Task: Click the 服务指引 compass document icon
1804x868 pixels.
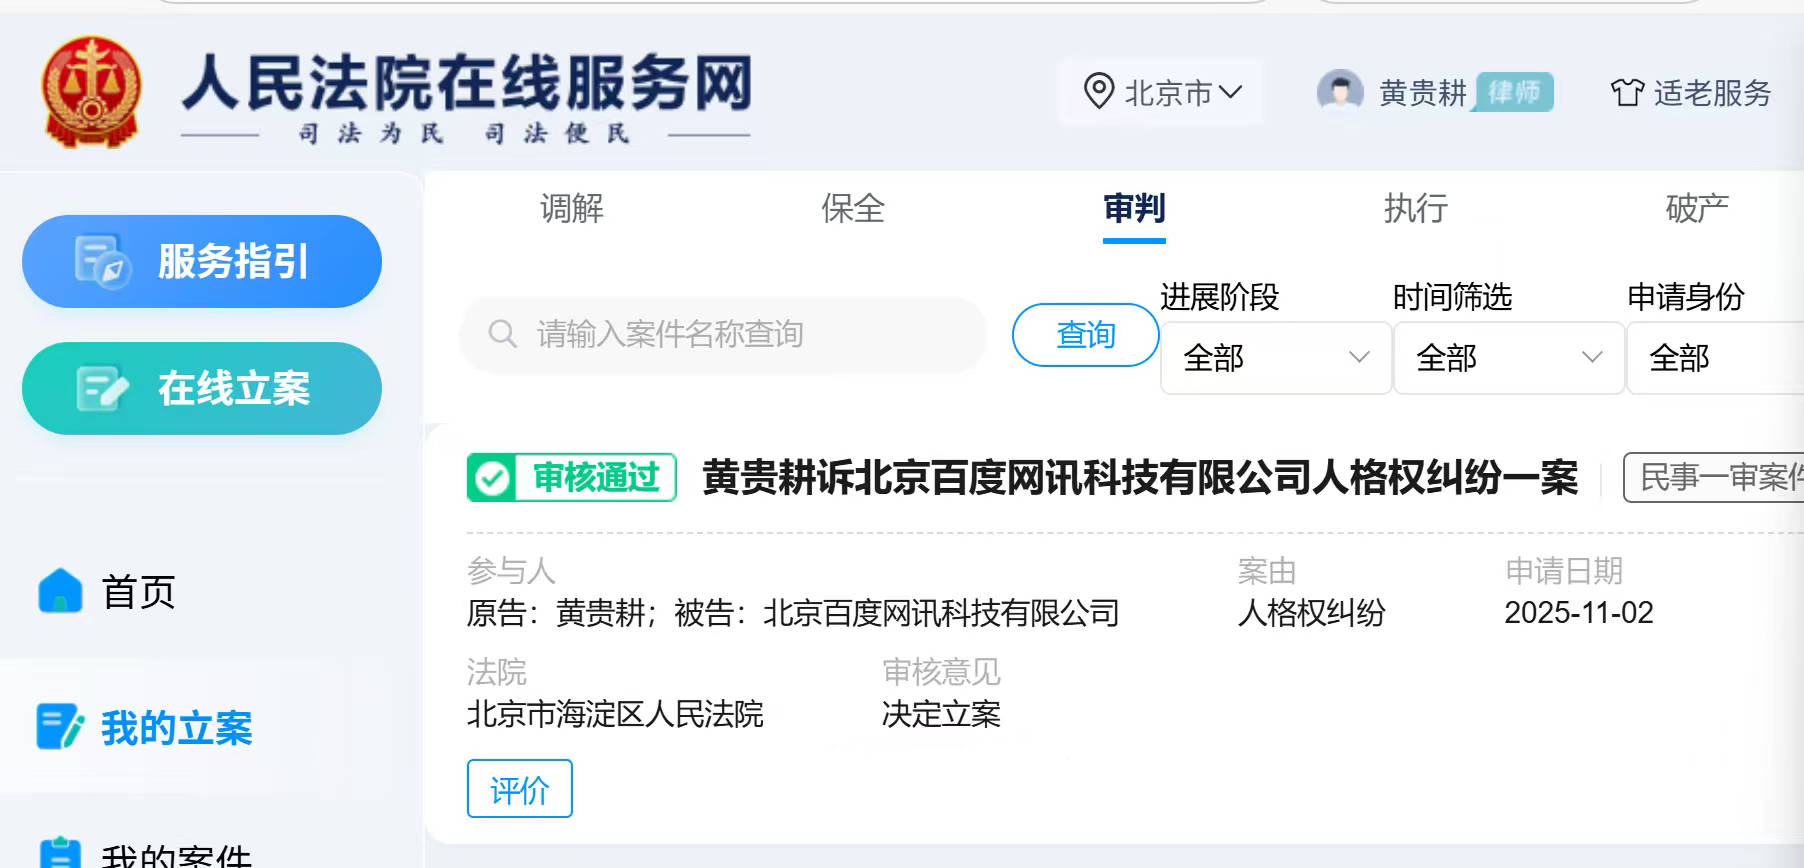Action: click(102, 261)
